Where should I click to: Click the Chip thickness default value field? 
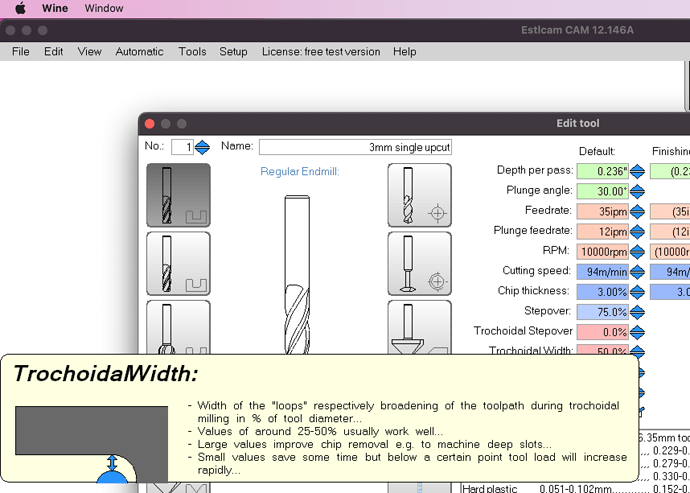601,291
